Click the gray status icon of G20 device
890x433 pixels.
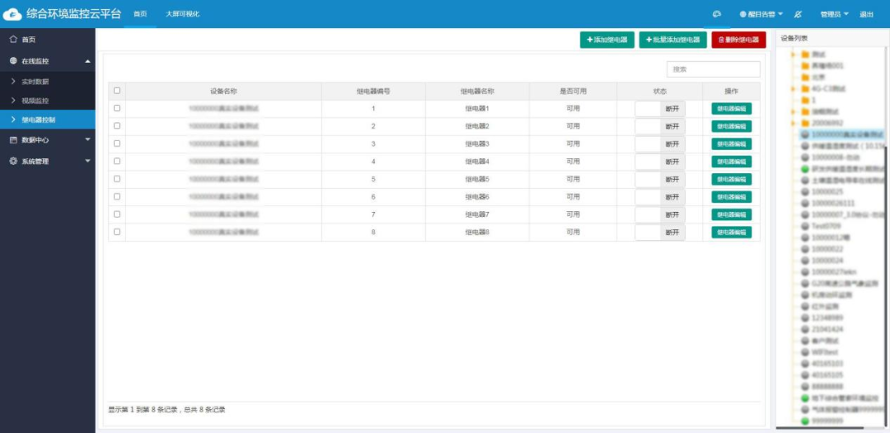coord(804,283)
